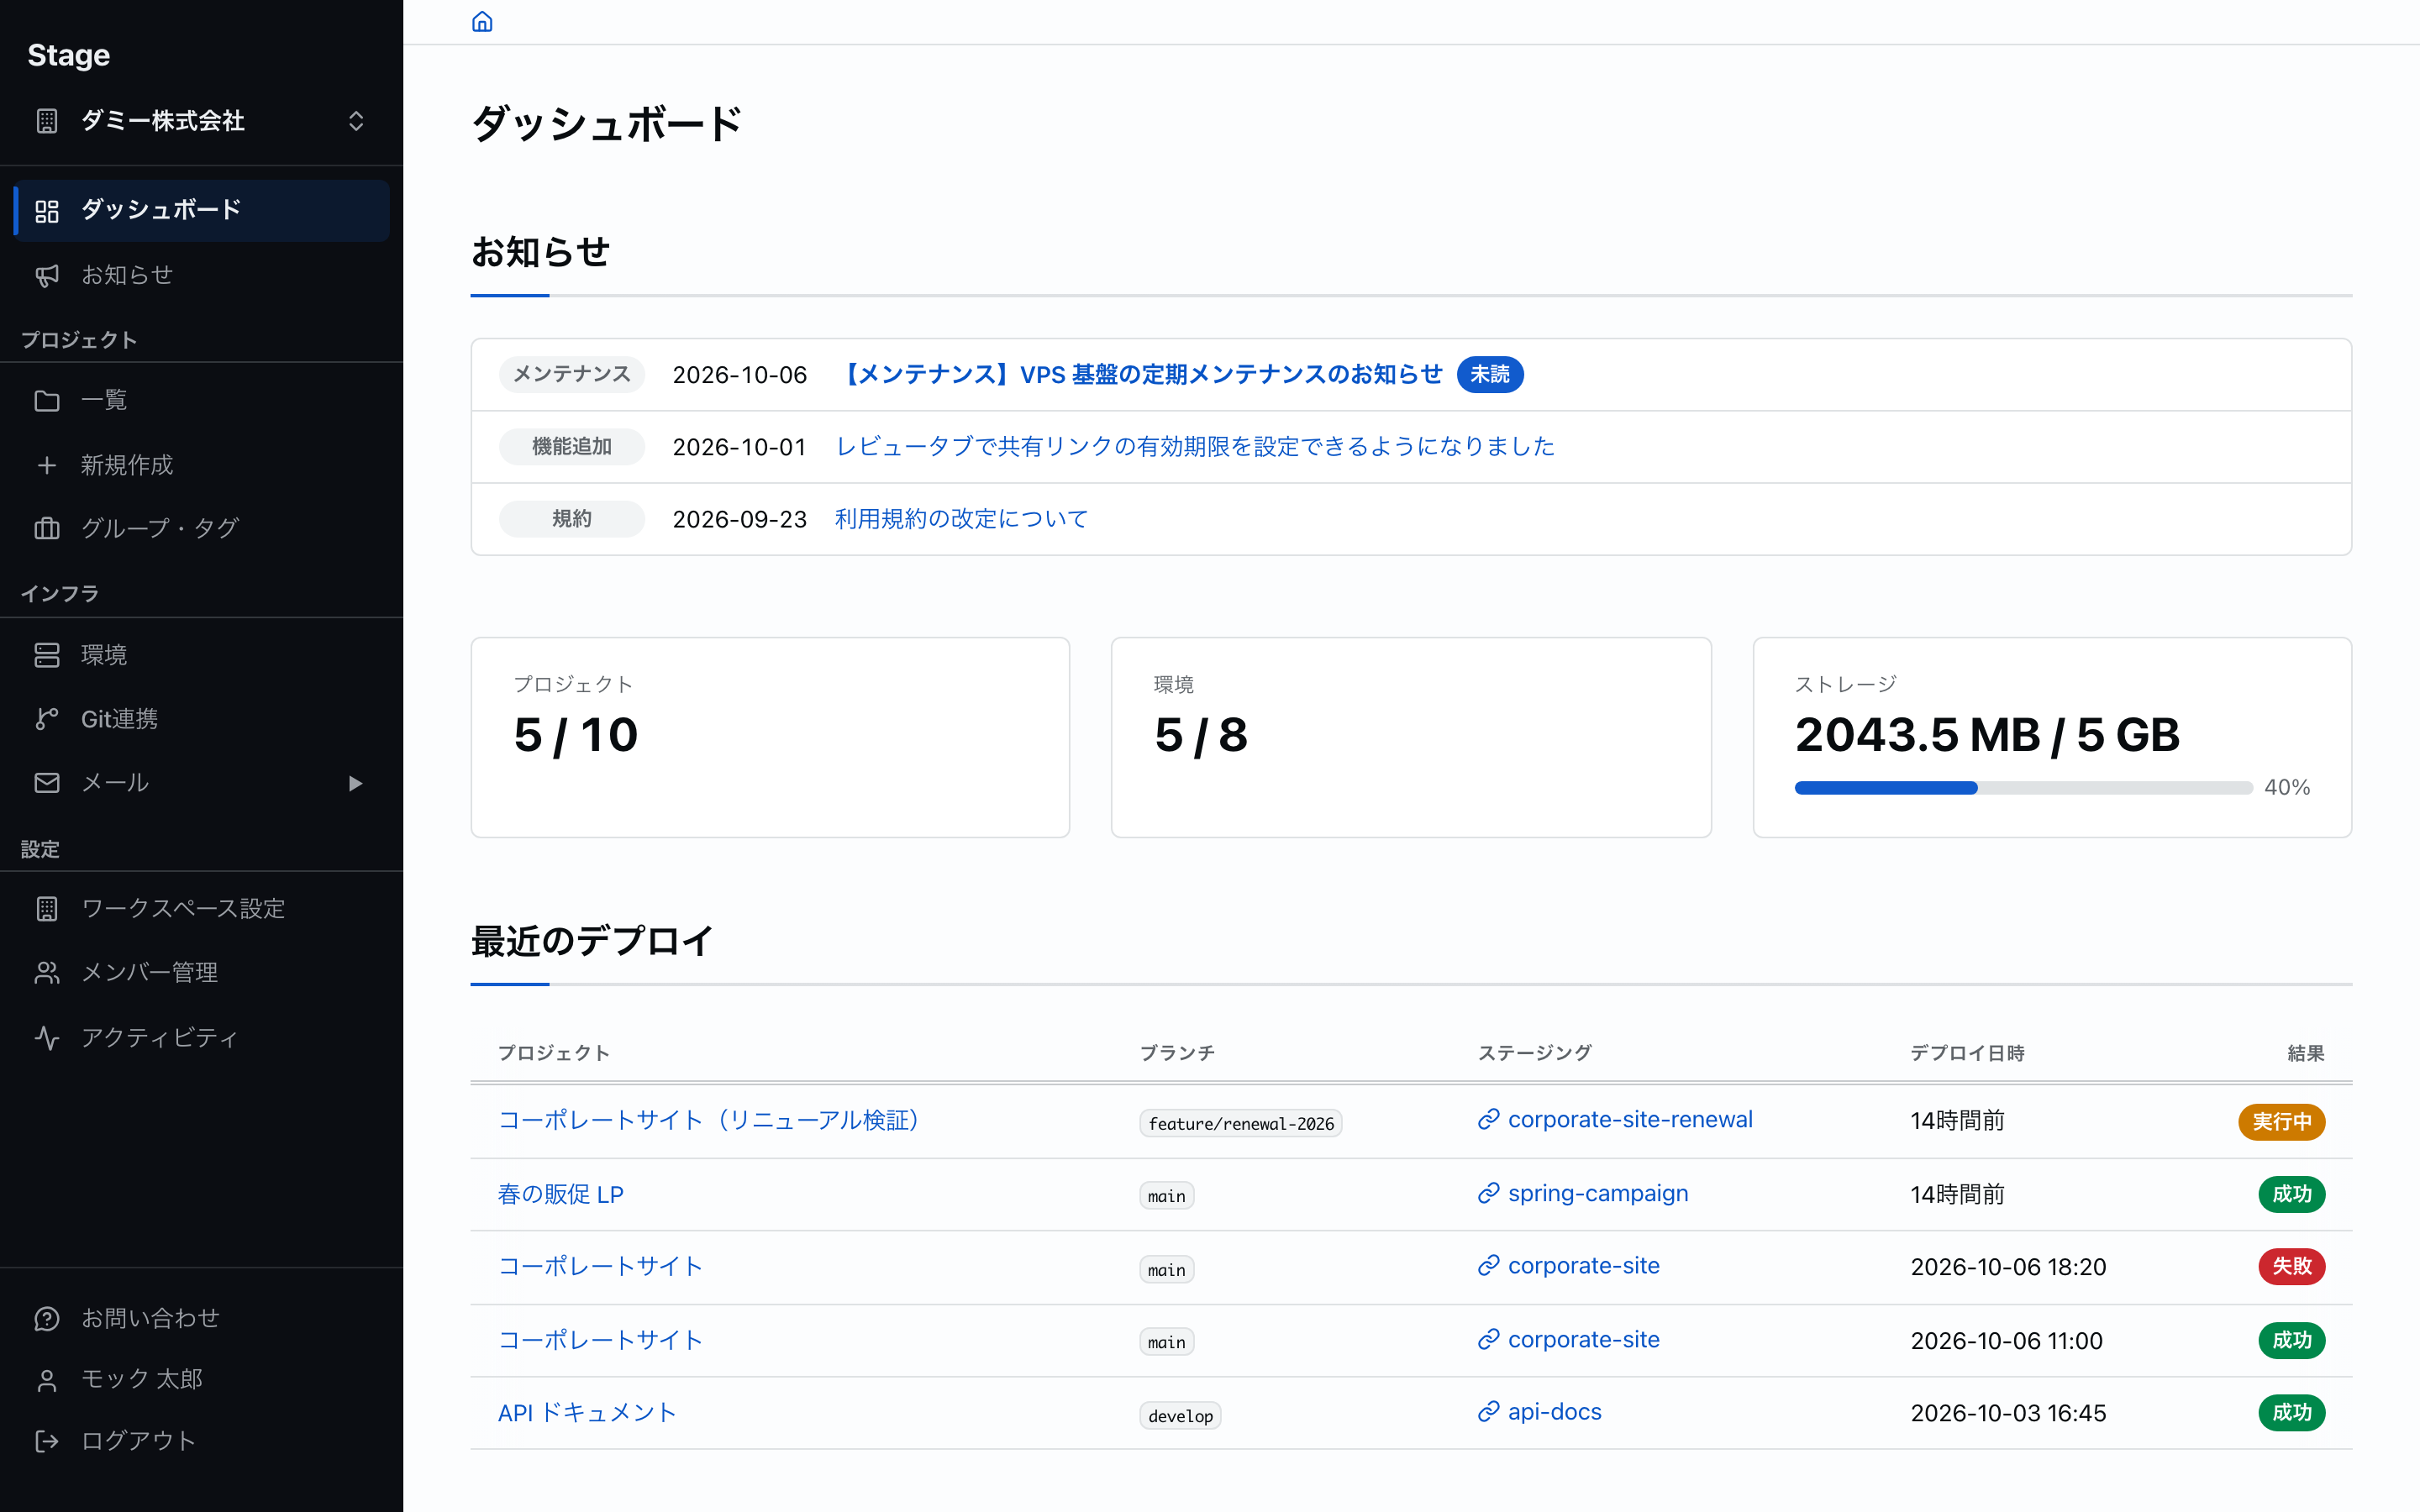Open コーポレートサイト project in 11:00 row

(601, 1340)
